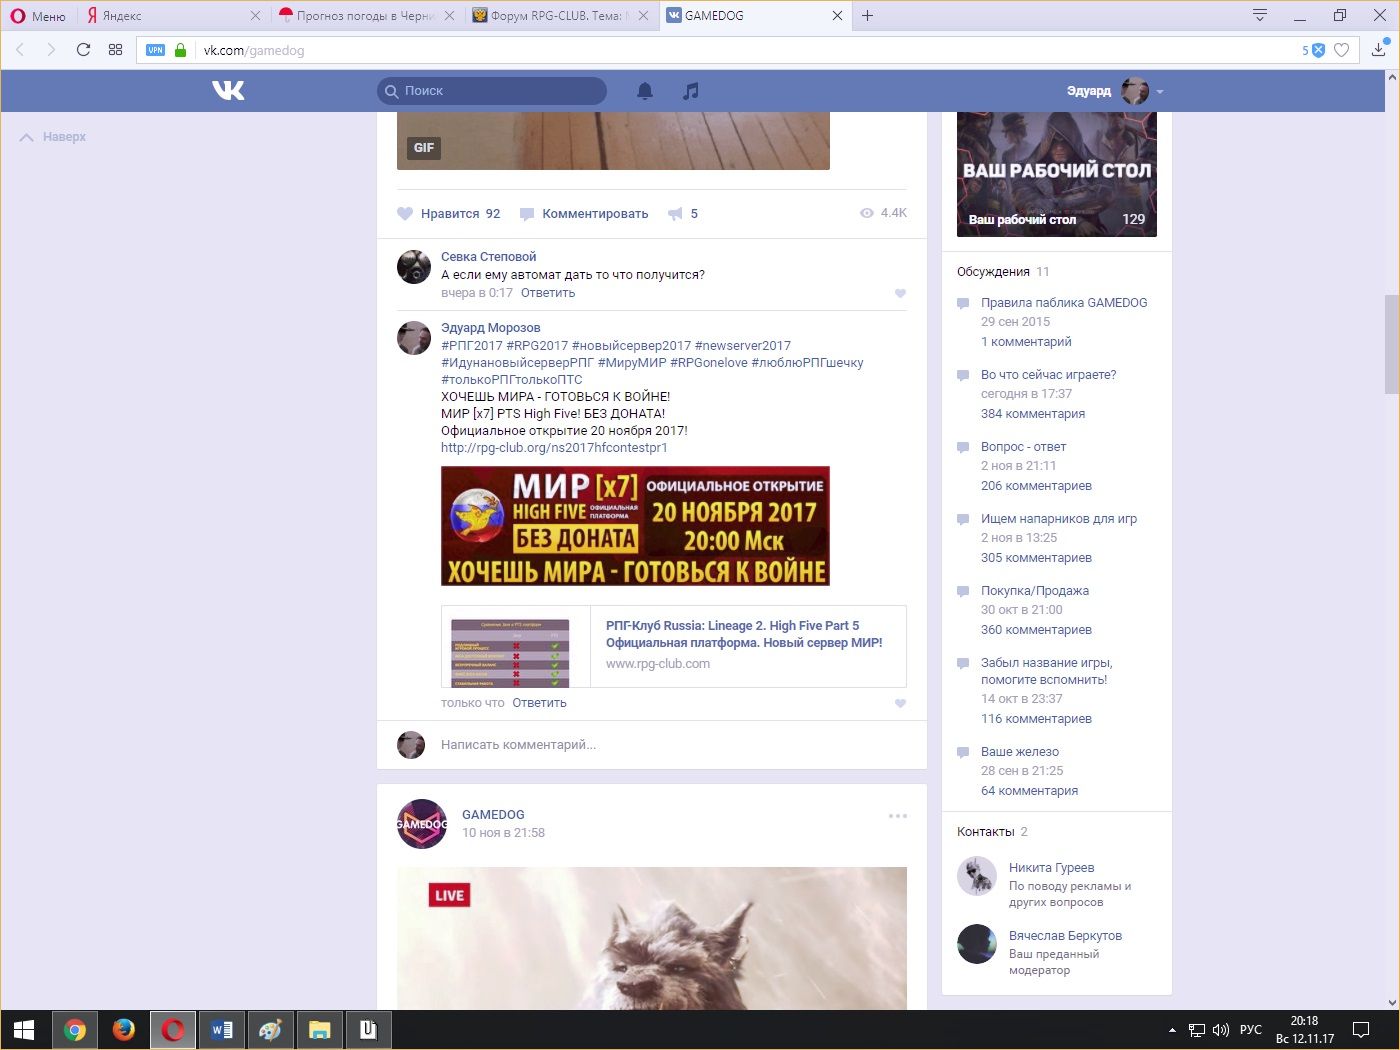Image resolution: width=1400 pixels, height=1050 pixels.
Task: Click the VK logo in header
Action: pos(228,91)
